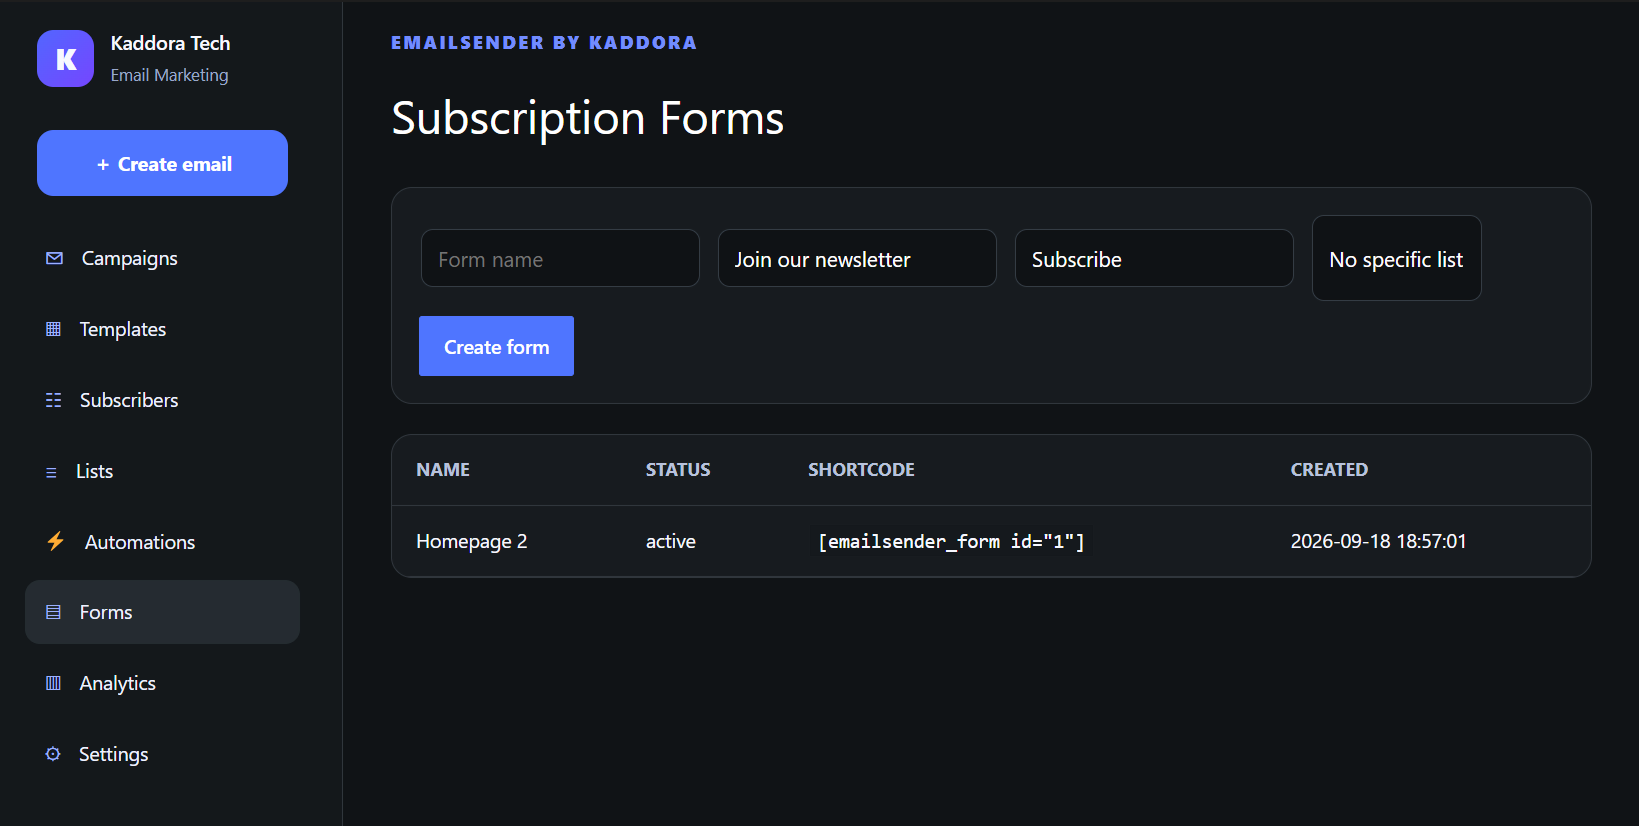The image size is (1639, 826).
Task: Click the Subscribe button text field
Action: click(x=1154, y=258)
